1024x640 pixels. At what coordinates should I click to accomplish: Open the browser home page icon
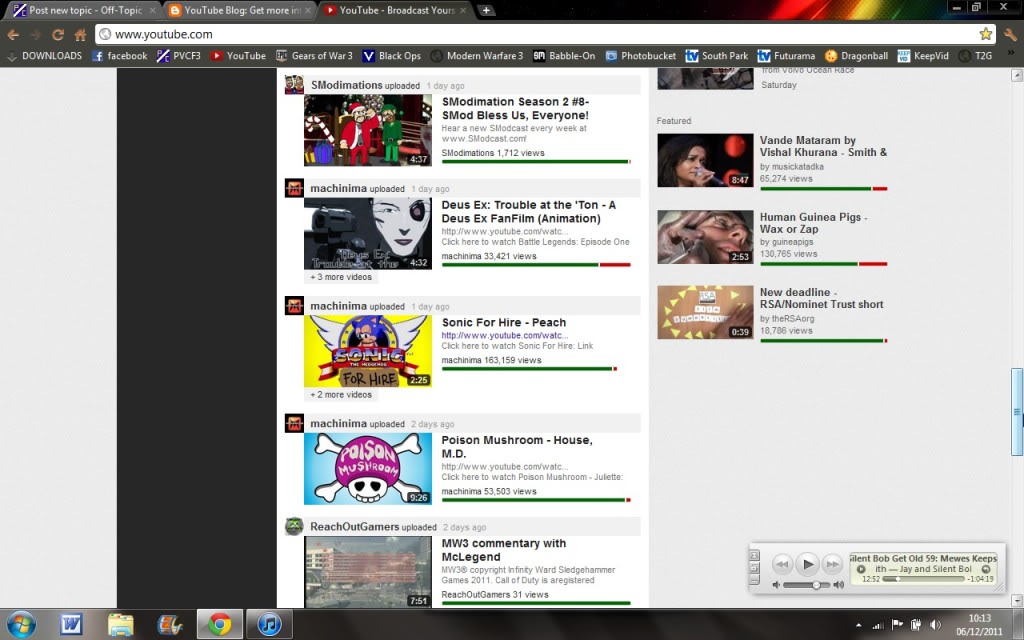click(x=80, y=35)
